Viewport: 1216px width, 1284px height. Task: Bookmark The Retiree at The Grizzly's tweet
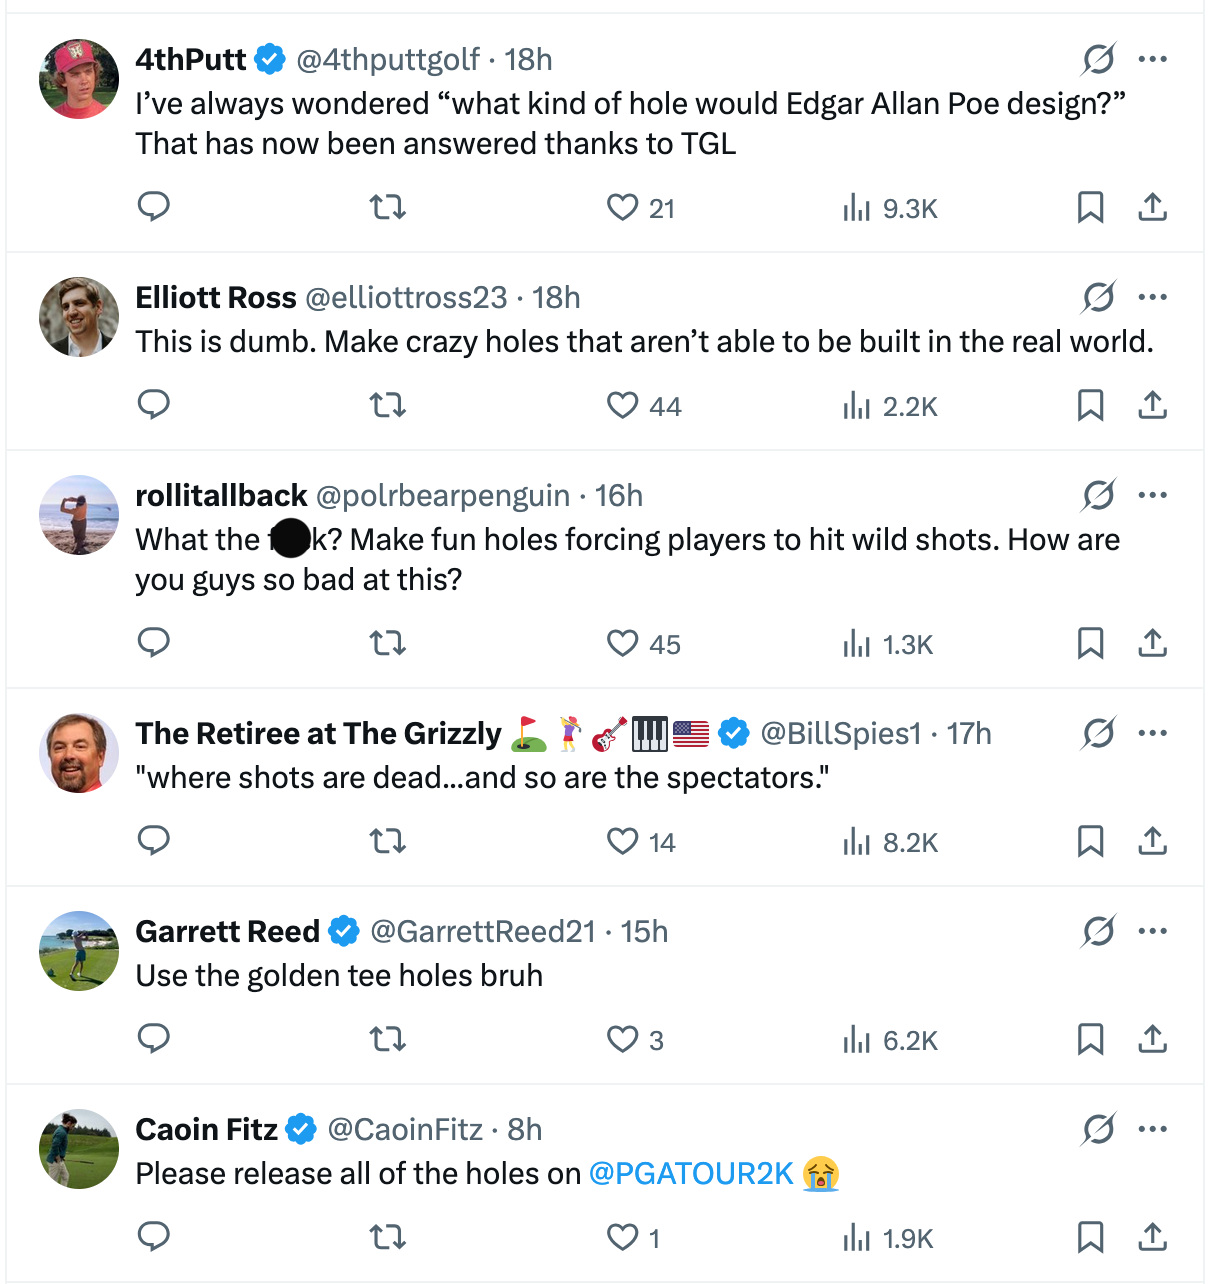coord(1090,841)
